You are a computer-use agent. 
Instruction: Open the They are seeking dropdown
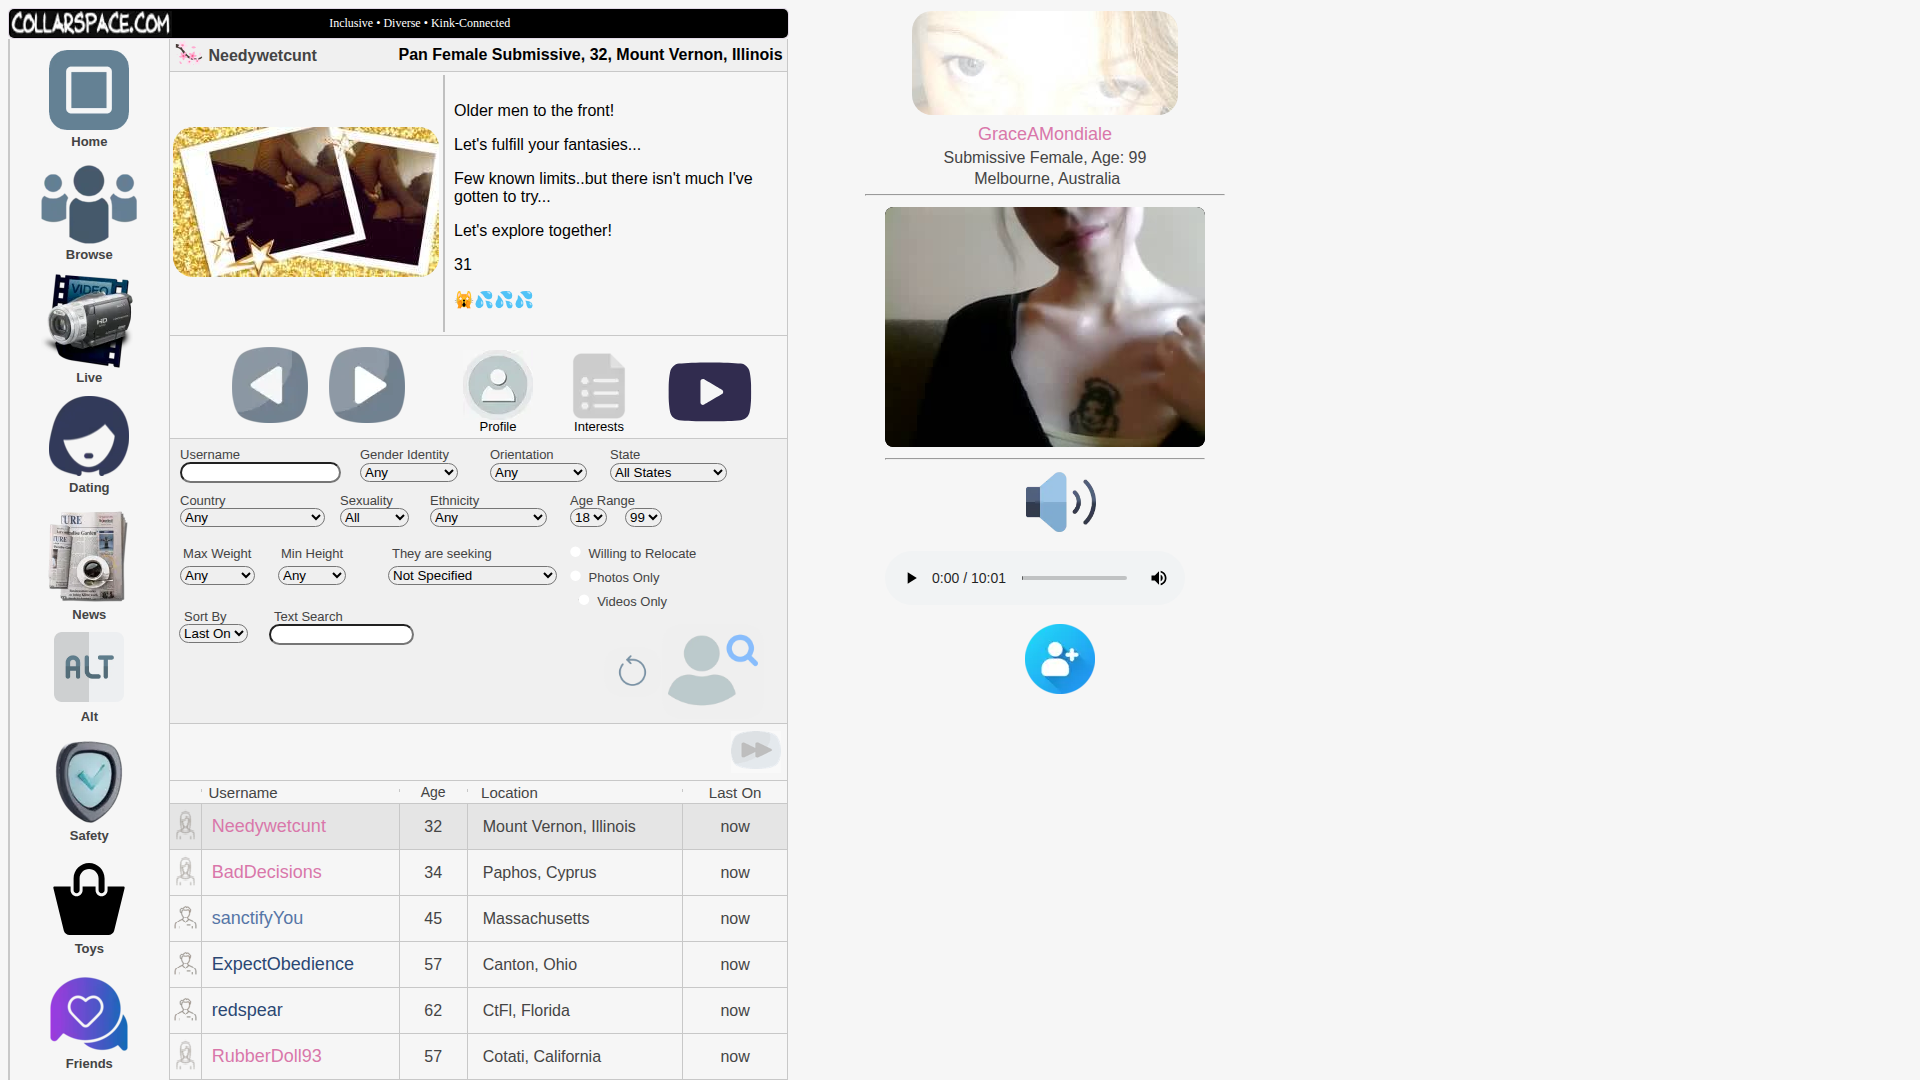[x=472, y=576]
